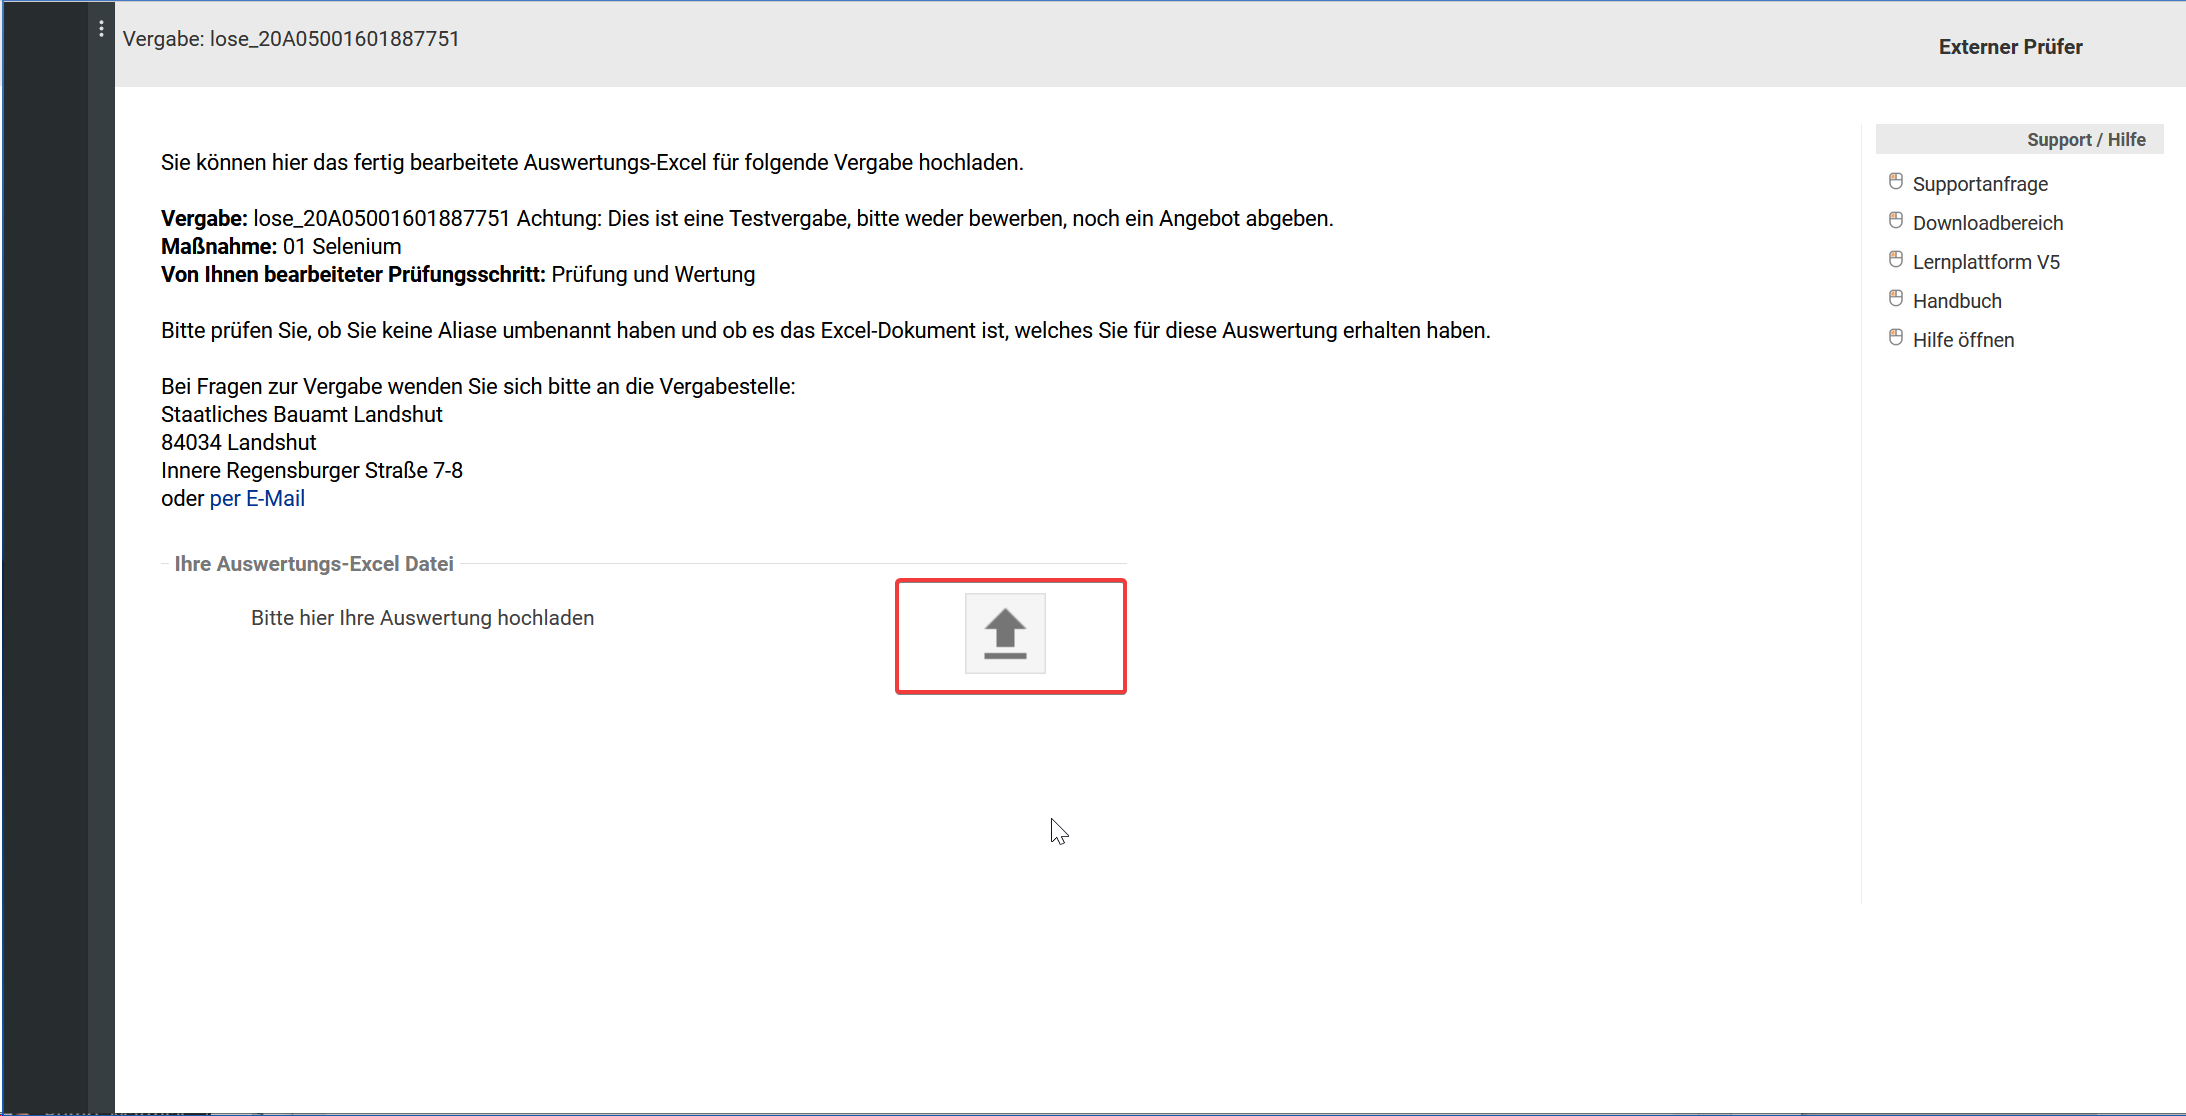Click the Externer Prüfer user label
This screenshot has width=2186, height=1116.
[x=2010, y=47]
